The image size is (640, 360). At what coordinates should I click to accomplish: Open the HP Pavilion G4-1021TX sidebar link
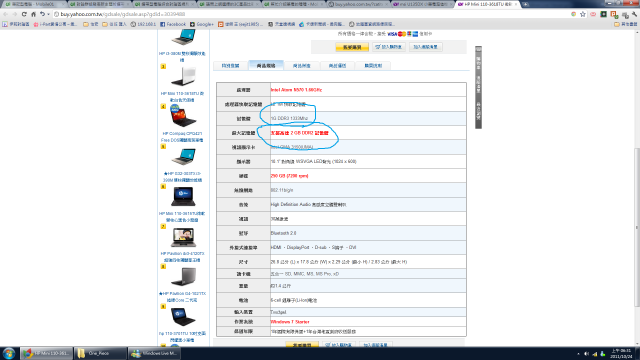tap(182, 297)
